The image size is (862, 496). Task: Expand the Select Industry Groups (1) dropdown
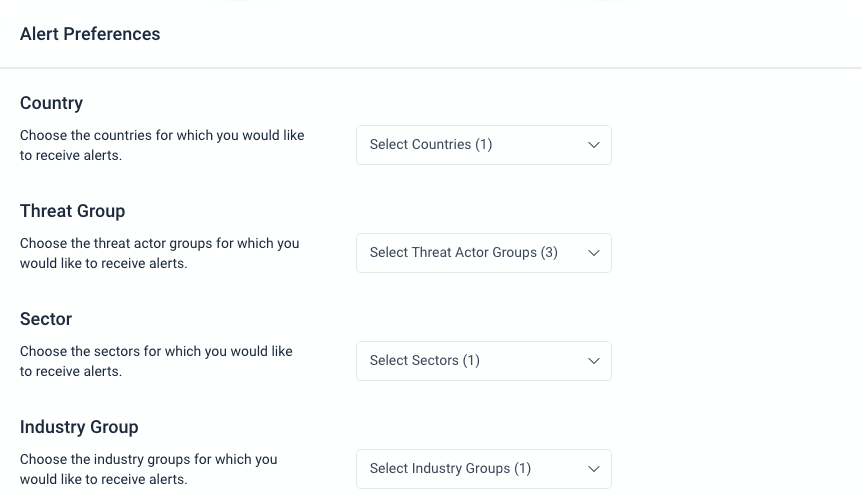(483, 469)
